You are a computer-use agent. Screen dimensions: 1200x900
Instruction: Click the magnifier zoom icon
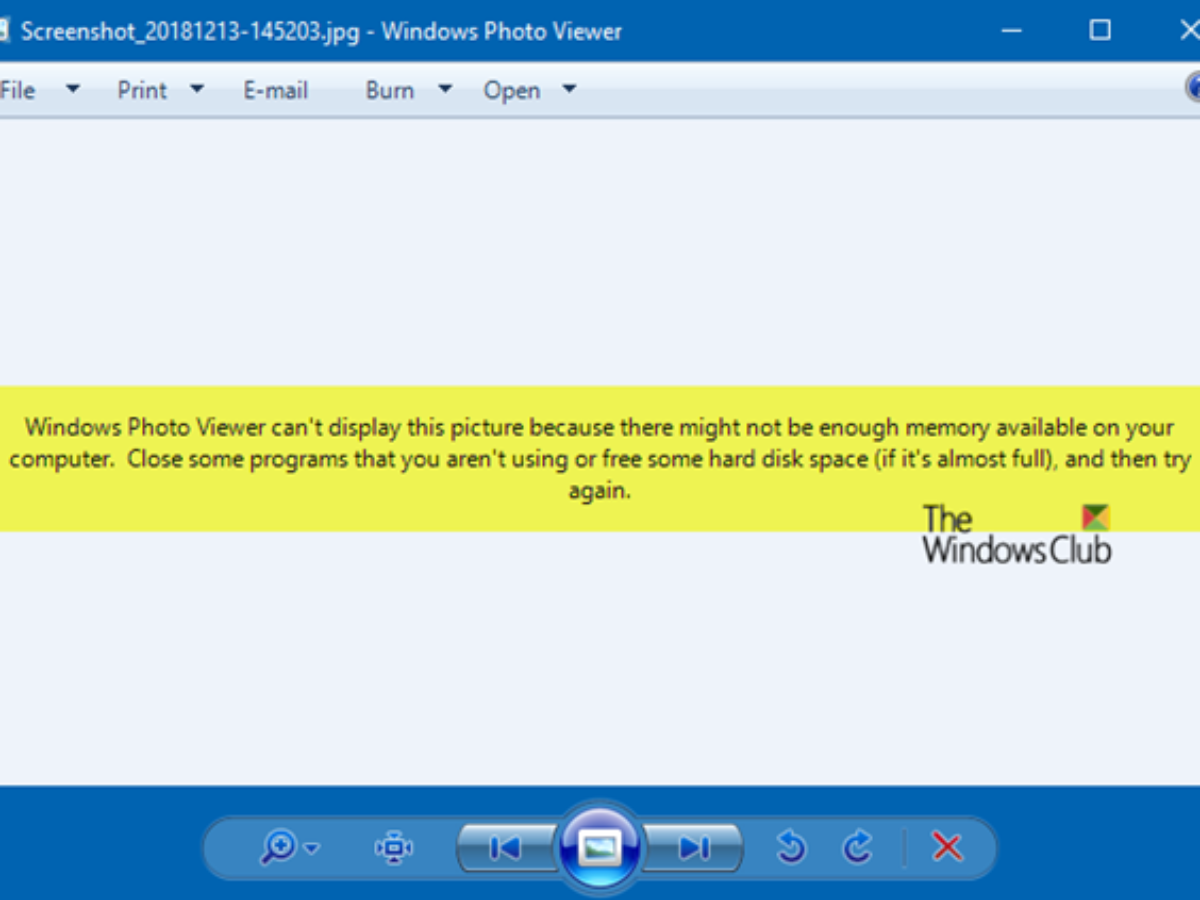click(x=277, y=848)
